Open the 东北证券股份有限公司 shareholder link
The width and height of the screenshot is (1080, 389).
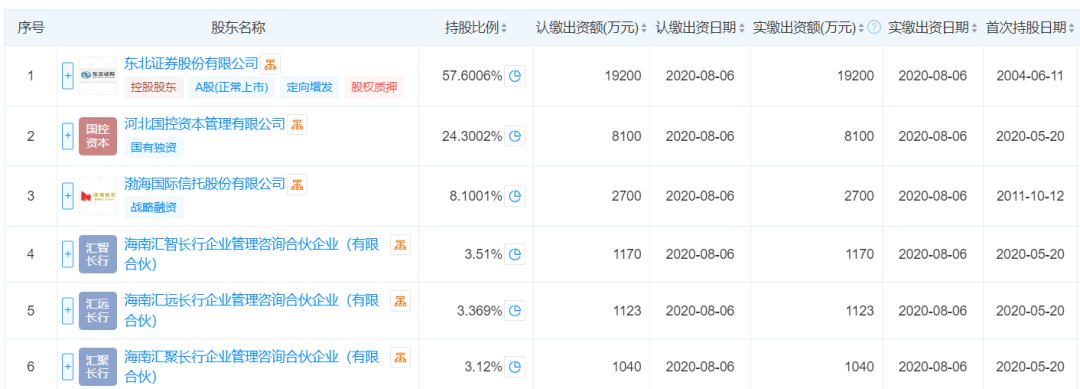191,64
